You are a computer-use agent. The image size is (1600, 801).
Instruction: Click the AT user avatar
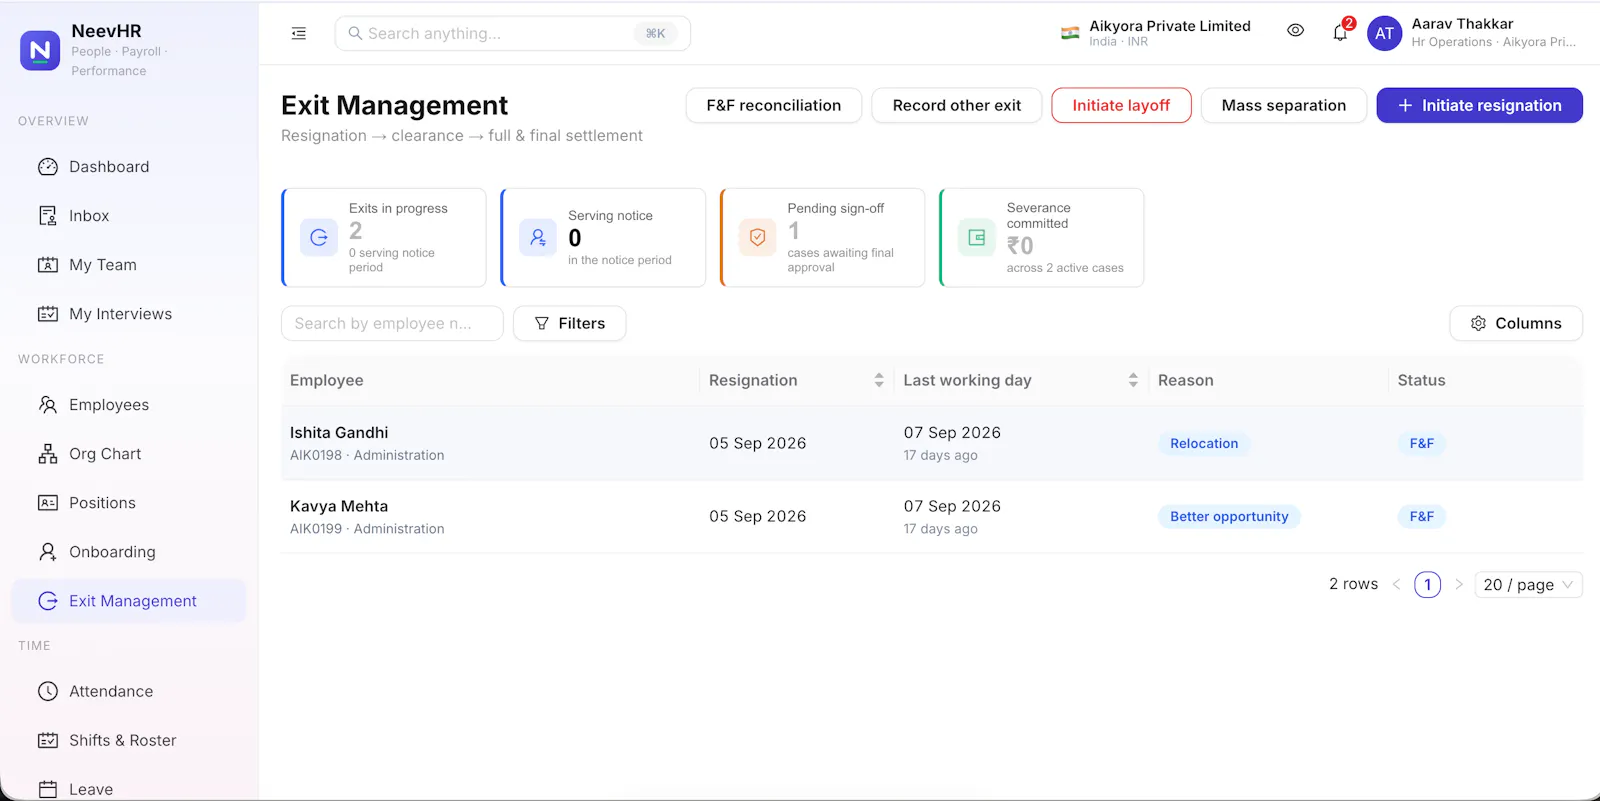tap(1384, 33)
